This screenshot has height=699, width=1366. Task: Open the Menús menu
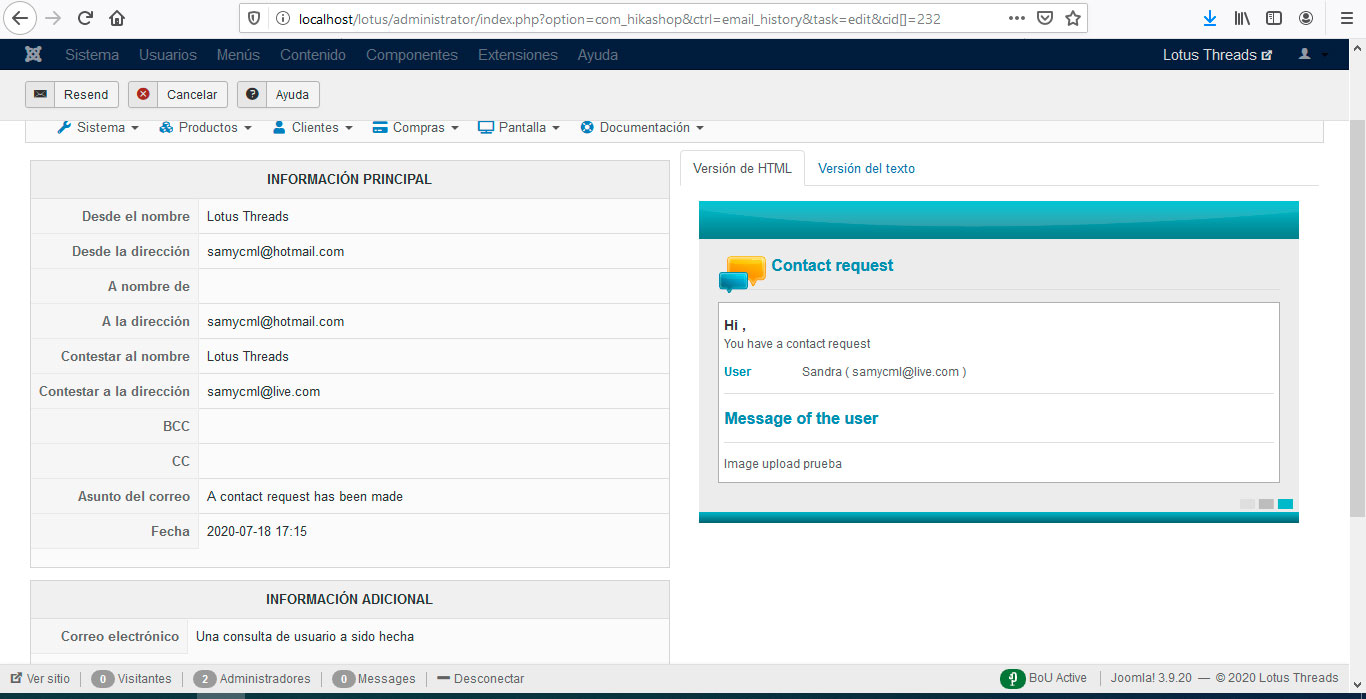pos(238,55)
